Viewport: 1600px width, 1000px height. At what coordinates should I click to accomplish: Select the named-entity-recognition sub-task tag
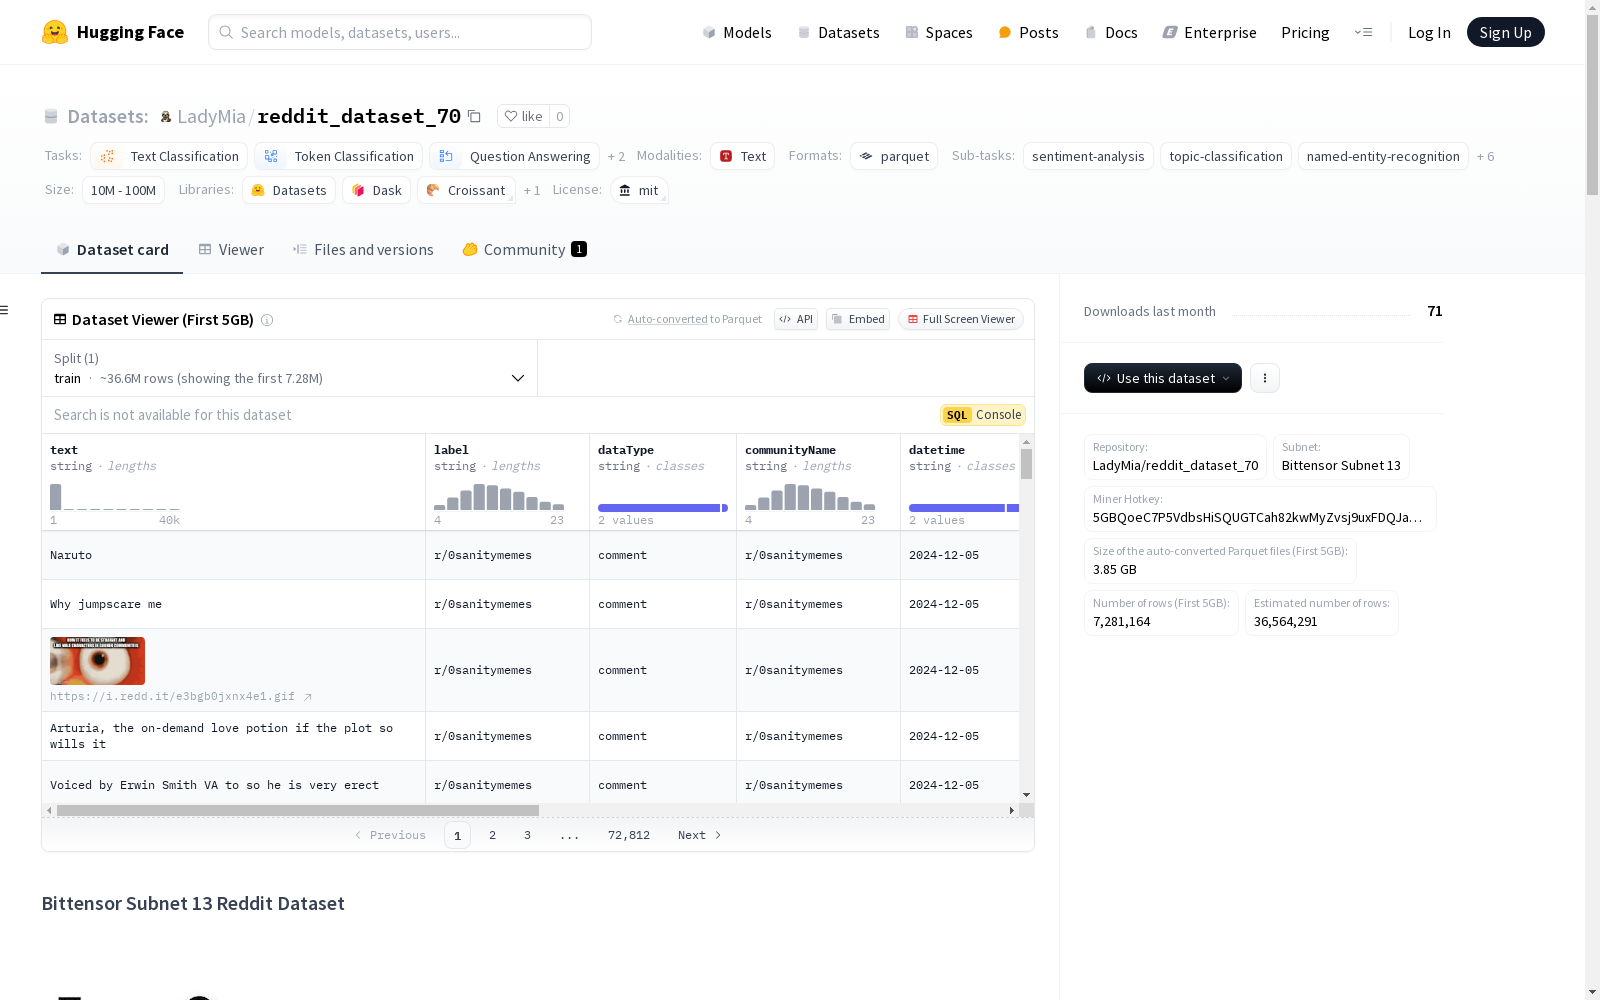coord(1383,156)
